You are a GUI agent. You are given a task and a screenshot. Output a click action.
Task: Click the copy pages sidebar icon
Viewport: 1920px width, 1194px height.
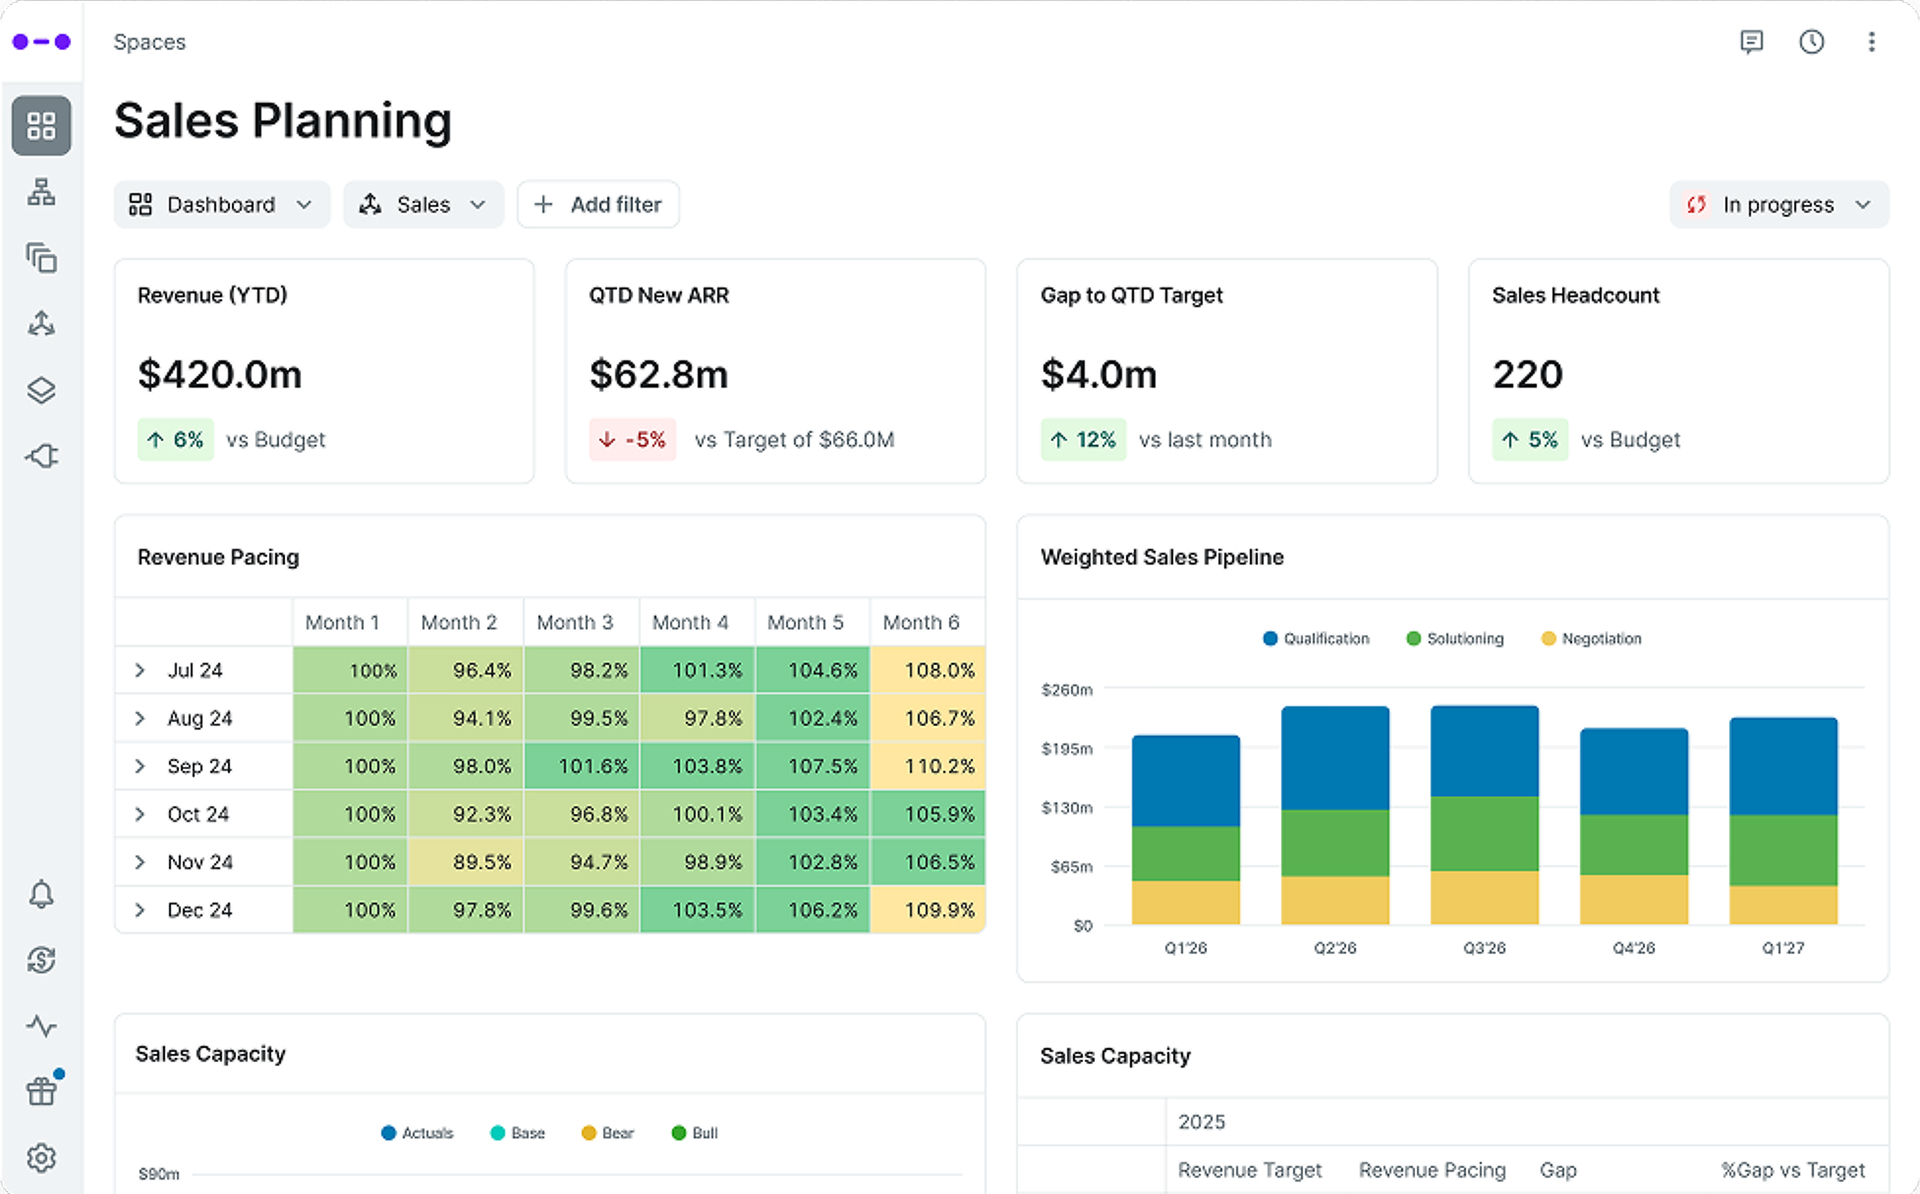point(41,258)
